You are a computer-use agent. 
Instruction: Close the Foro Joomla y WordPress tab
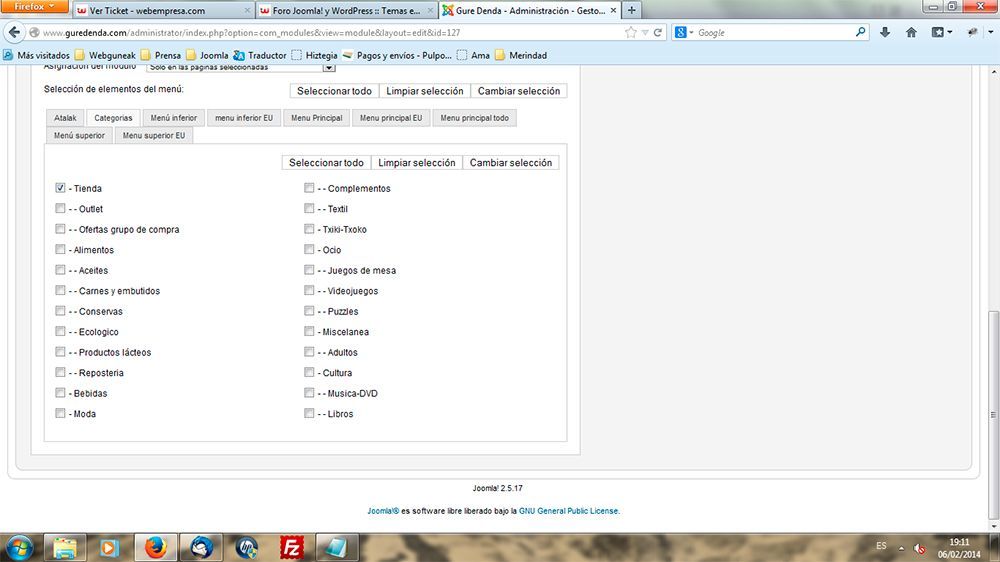pos(430,11)
